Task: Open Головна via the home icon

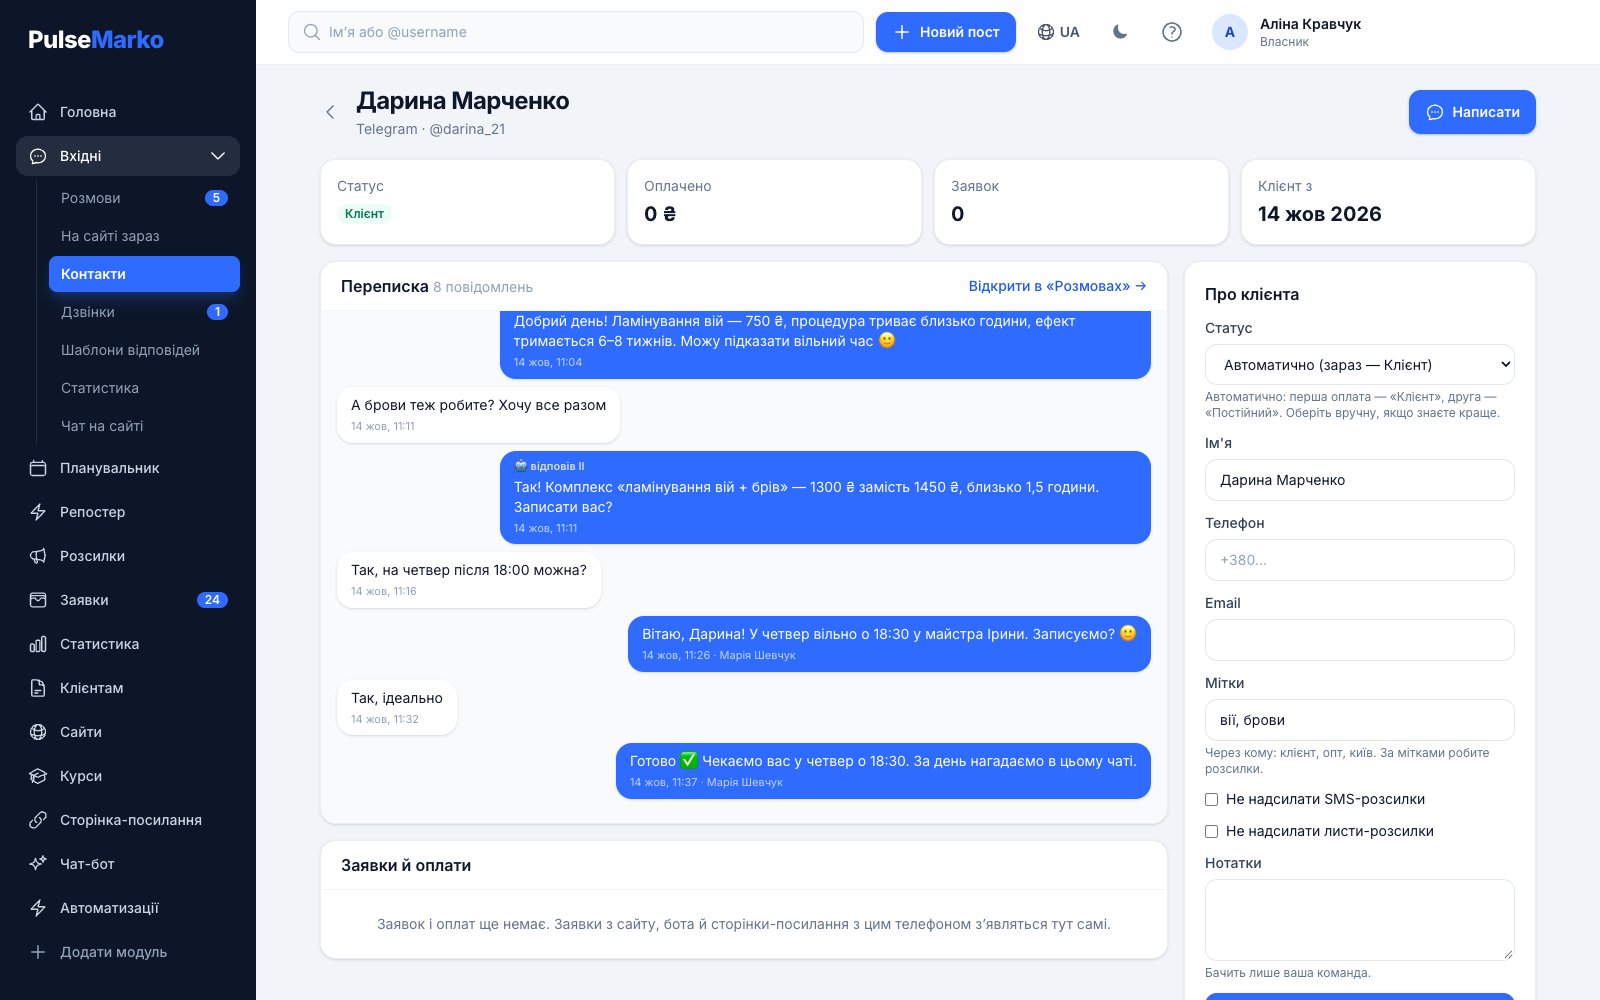Action: coord(38,112)
